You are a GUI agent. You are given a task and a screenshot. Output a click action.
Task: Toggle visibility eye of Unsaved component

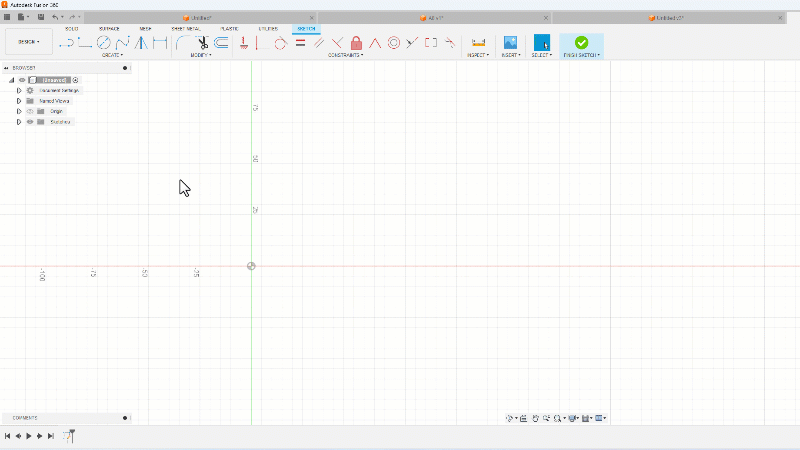click(x=22, y=80)
